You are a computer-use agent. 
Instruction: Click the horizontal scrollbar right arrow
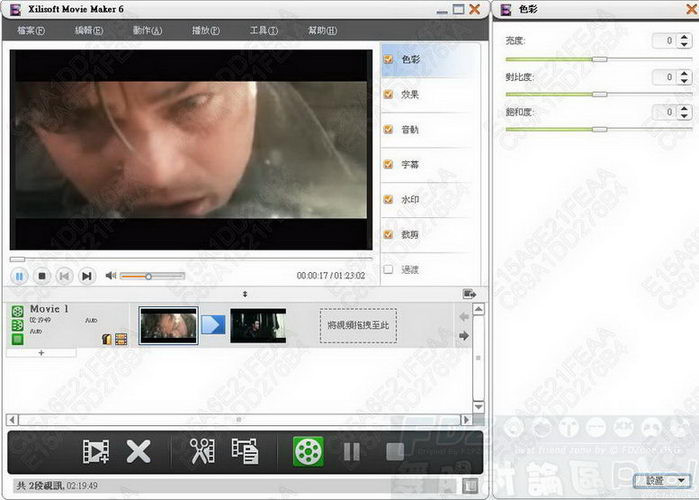coord(466,420)
